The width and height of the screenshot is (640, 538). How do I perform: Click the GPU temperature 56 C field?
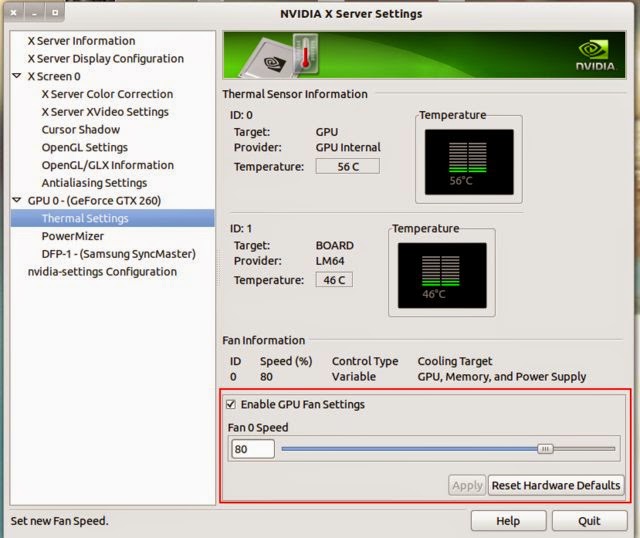(348, 167)
